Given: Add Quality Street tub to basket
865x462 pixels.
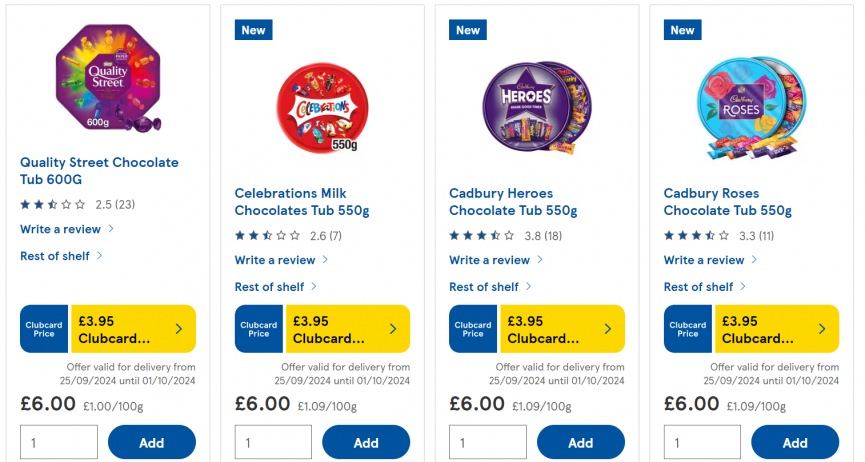Looking at the screenshot, I should (152, 443).
